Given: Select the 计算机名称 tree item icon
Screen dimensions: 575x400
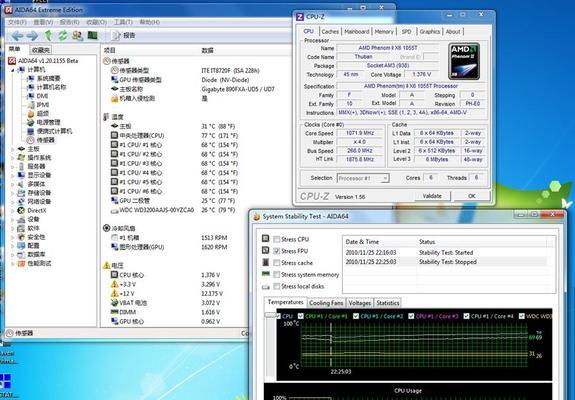Looking at the screenshot, I should pos(30,87).
